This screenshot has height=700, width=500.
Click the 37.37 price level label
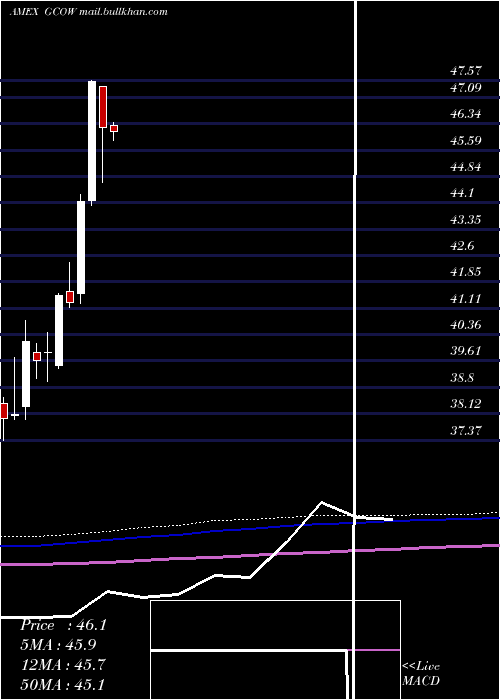point(466,430)
